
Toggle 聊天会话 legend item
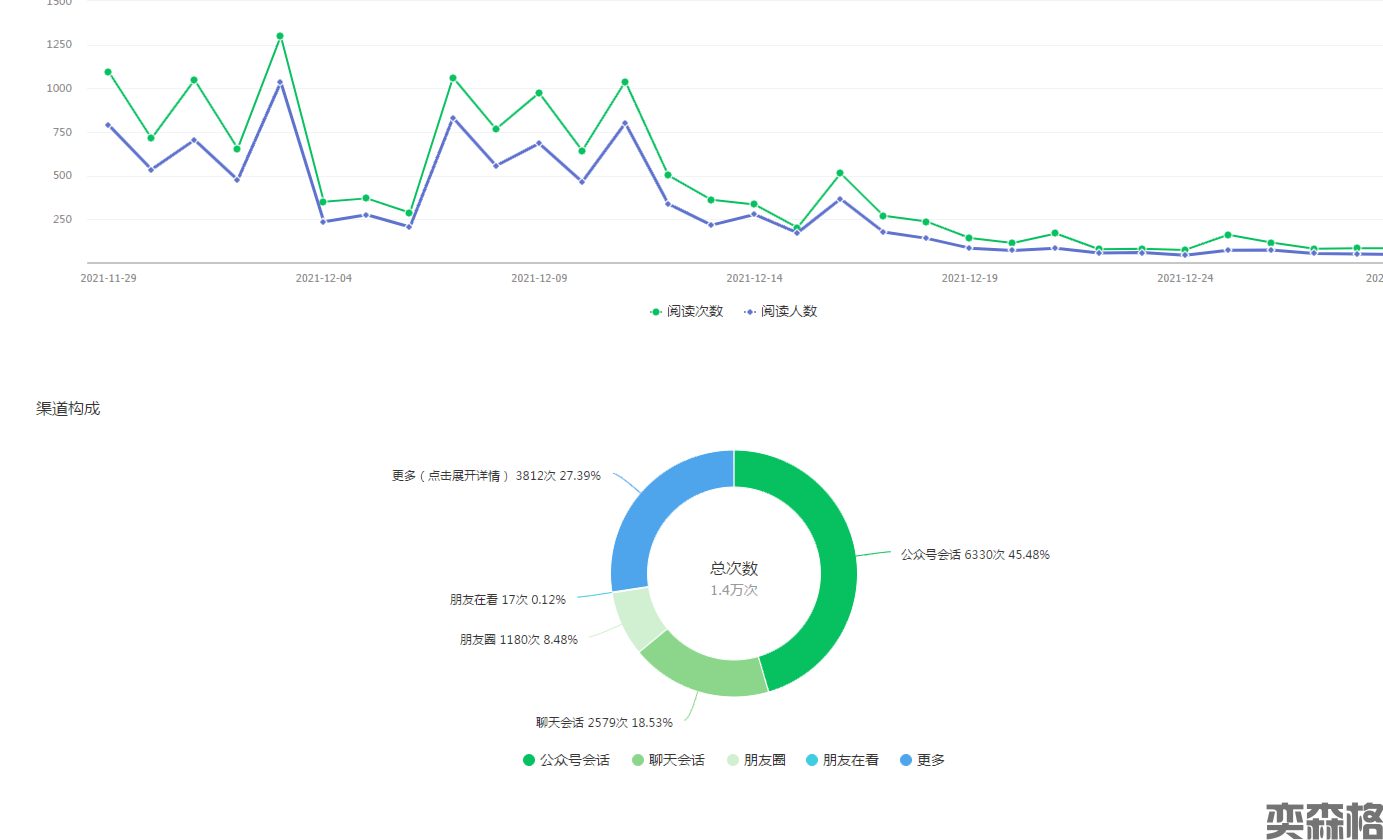click(x=668, y=760)
